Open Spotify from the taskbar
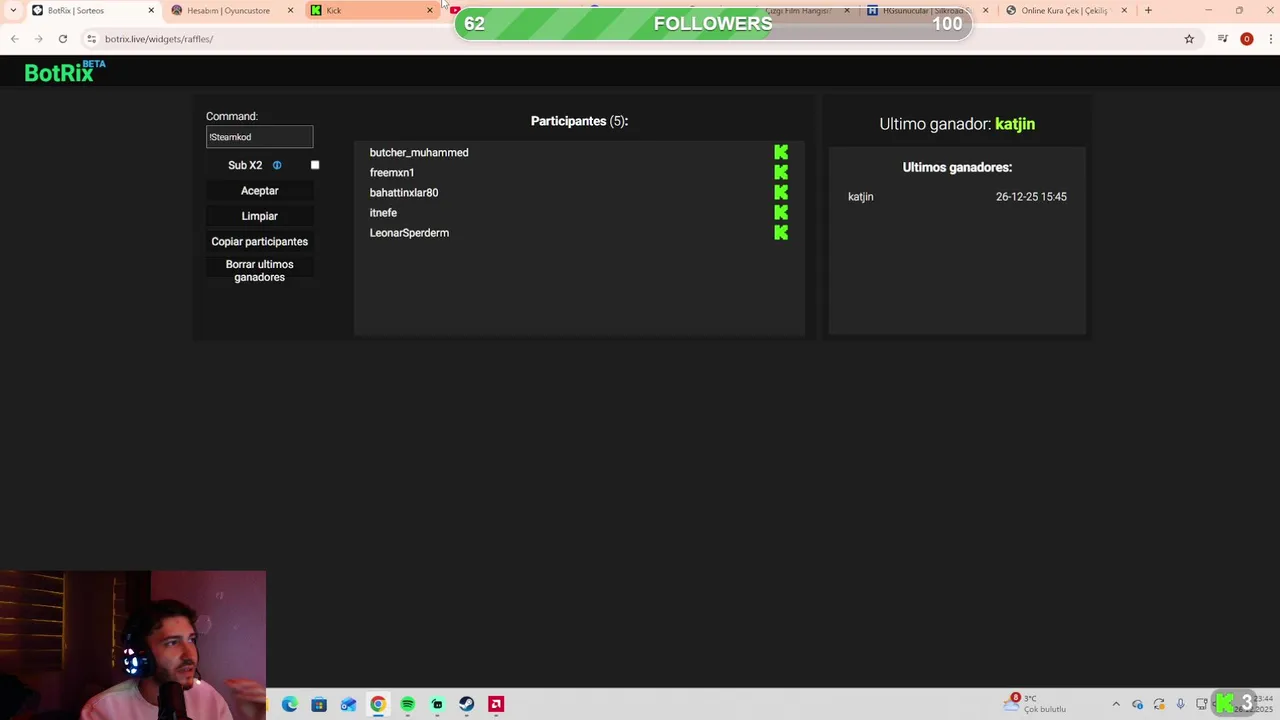 point(407,704)
